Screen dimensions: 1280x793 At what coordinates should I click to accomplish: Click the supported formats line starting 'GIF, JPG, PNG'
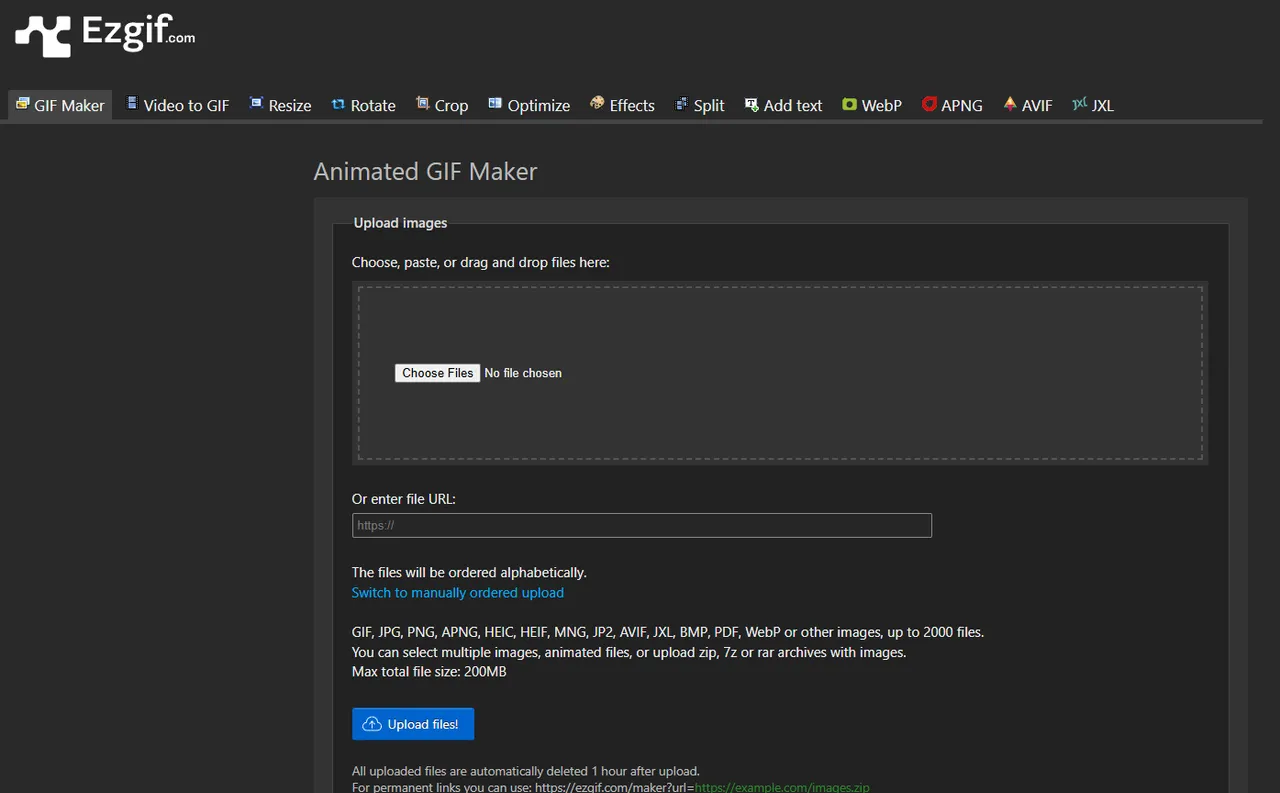coord(668,632)
